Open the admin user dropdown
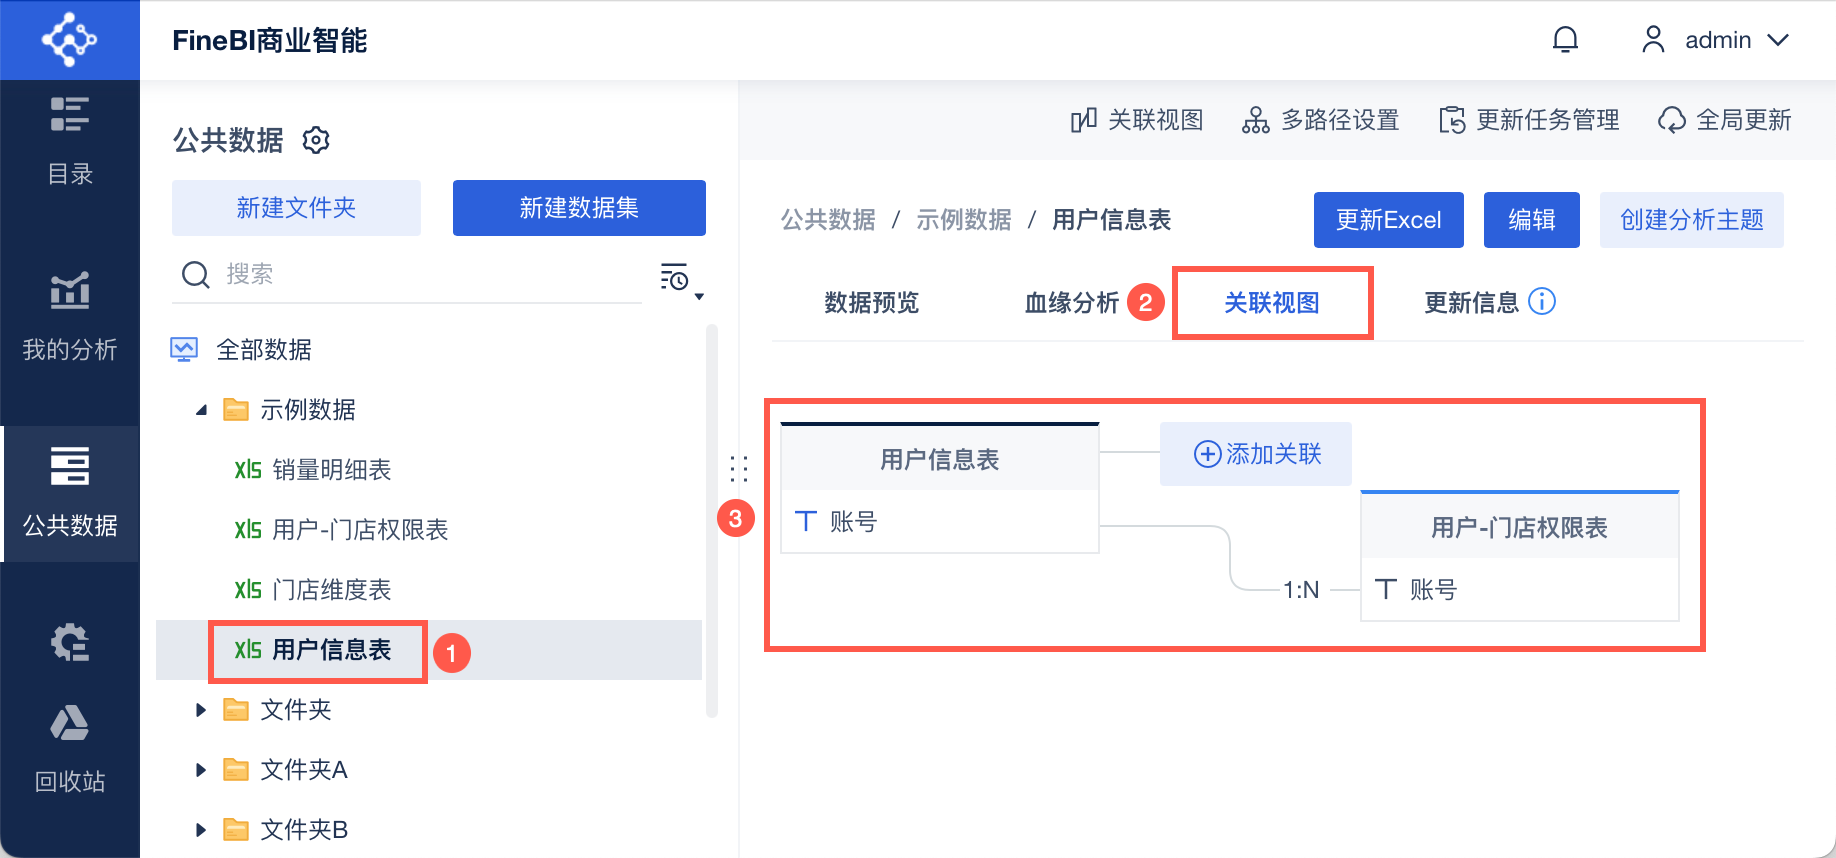Viewport: 1836px width, 858px height. pyautogui.click(x=1716, y=40)
